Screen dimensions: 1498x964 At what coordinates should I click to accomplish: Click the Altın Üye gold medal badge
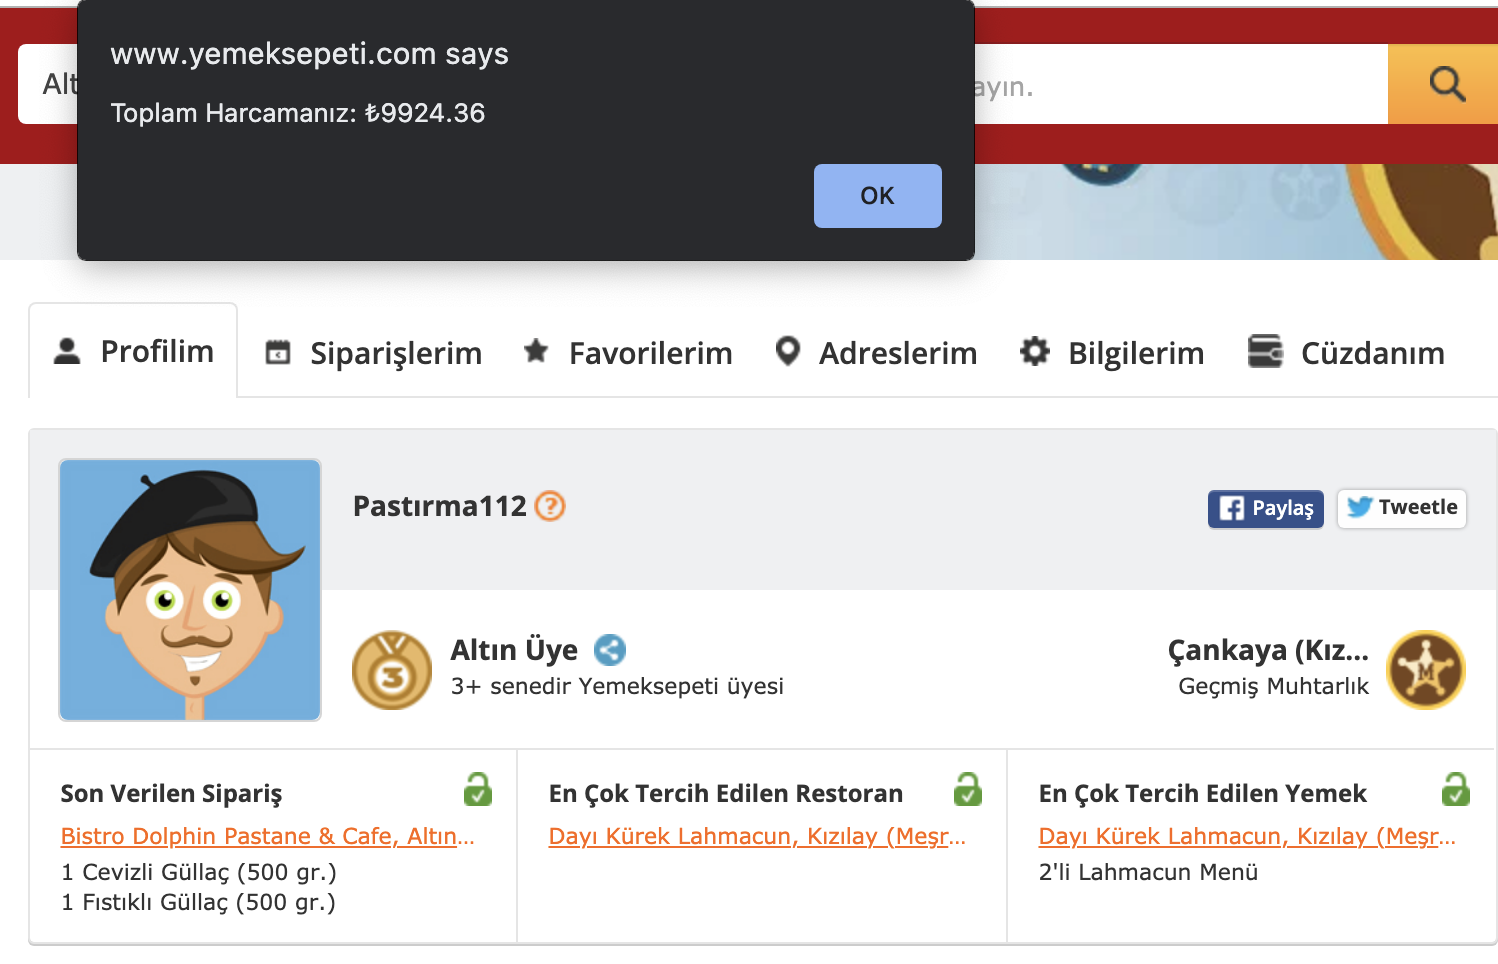(x=392, y=670)
